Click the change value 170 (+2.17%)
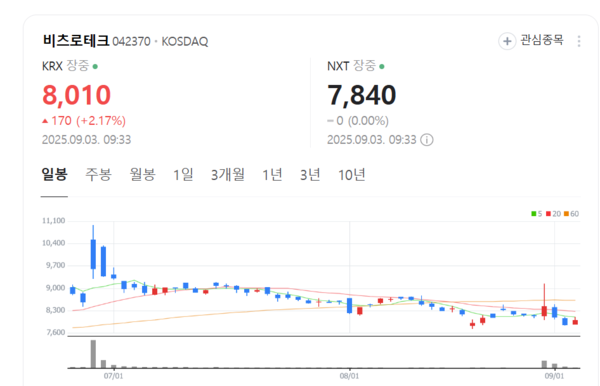 [x=84, y=121]
